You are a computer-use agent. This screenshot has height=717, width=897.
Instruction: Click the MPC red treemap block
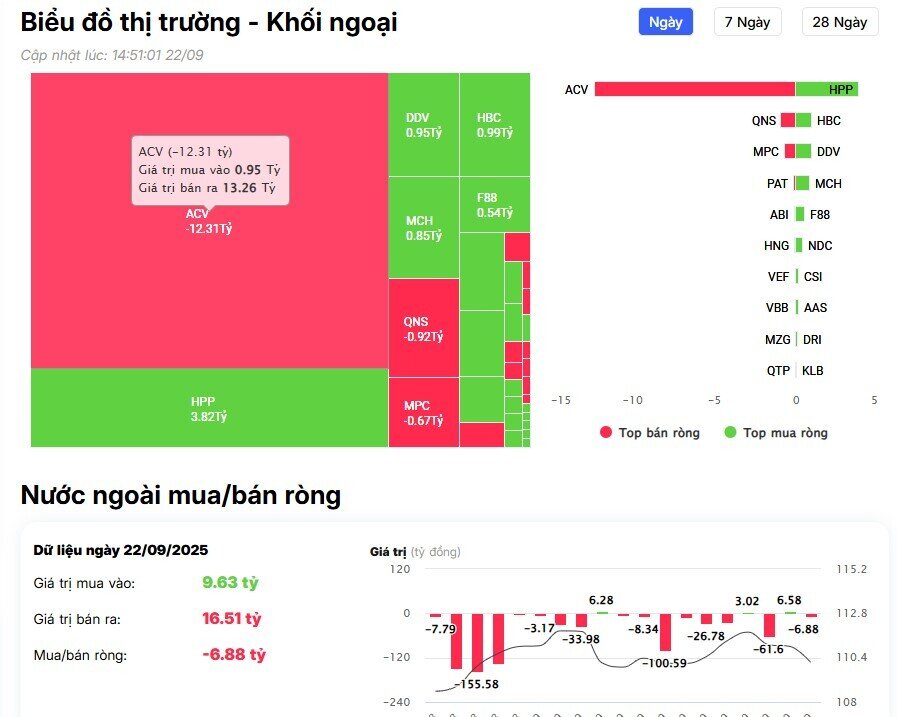(421, 412)
